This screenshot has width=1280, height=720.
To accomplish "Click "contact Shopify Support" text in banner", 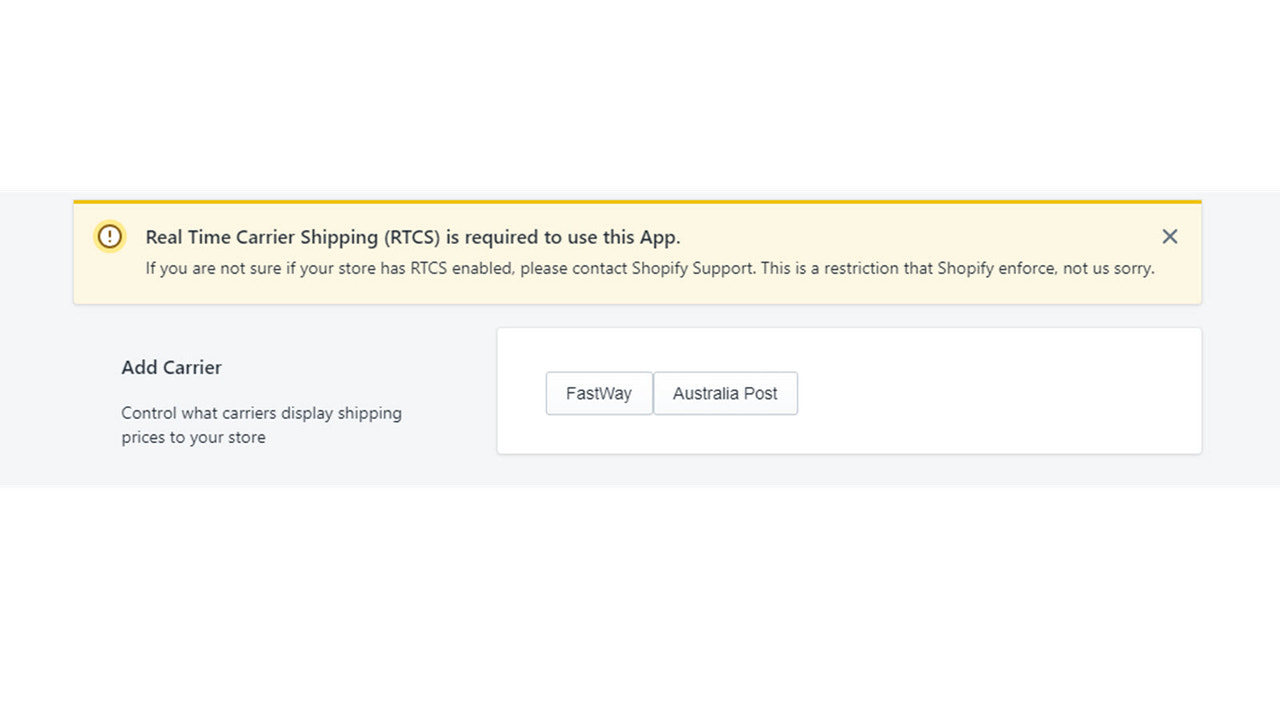I will [663, 269].
